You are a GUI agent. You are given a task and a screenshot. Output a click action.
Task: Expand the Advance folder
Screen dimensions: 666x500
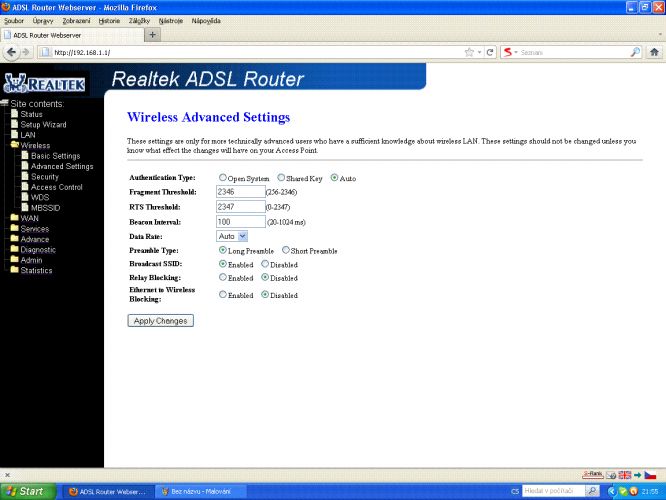coord(14,238)
